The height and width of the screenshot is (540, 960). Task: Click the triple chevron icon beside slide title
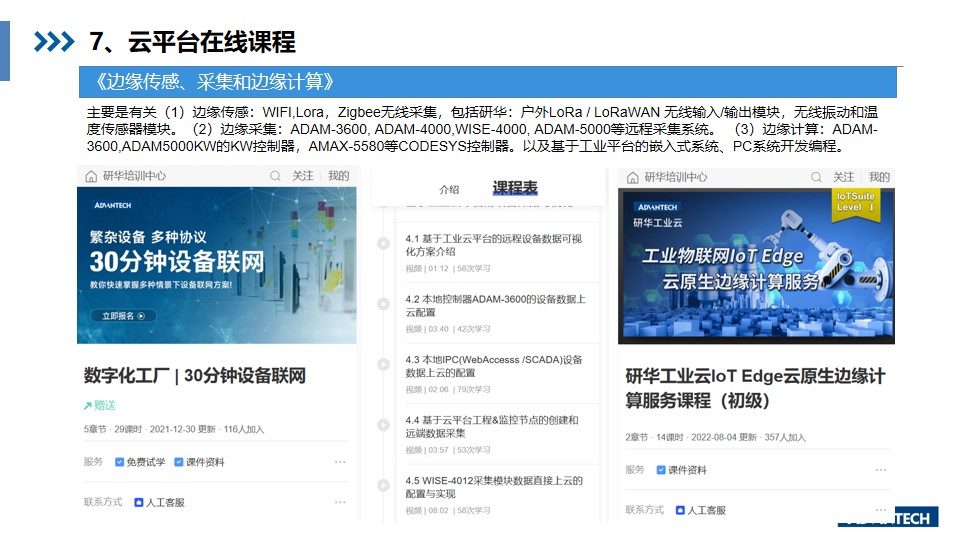54,42
